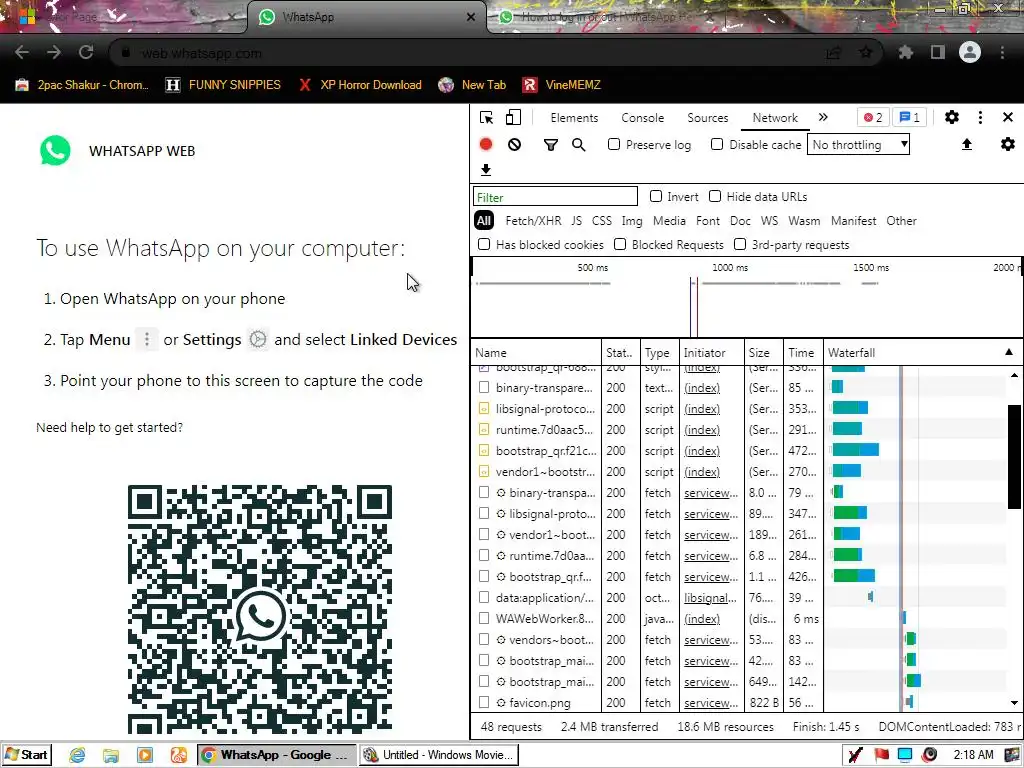1024x768 pixels.
Task: Open the 1 issue message indicator
Action: [x=909, y=118]
